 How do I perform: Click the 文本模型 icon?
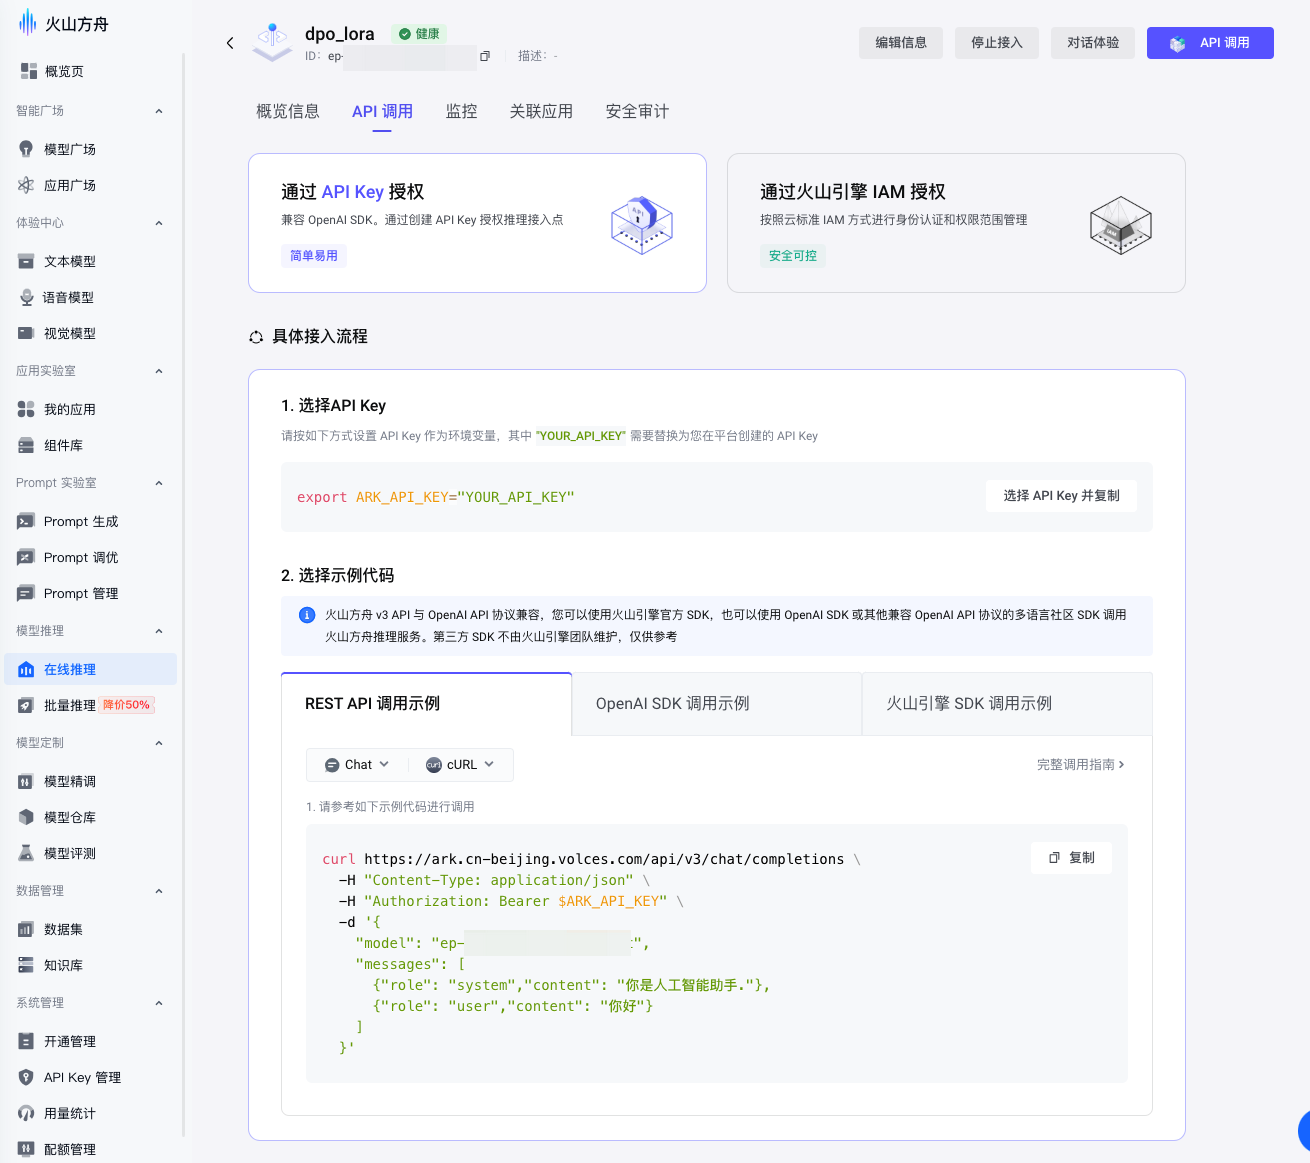click(26, 261)
